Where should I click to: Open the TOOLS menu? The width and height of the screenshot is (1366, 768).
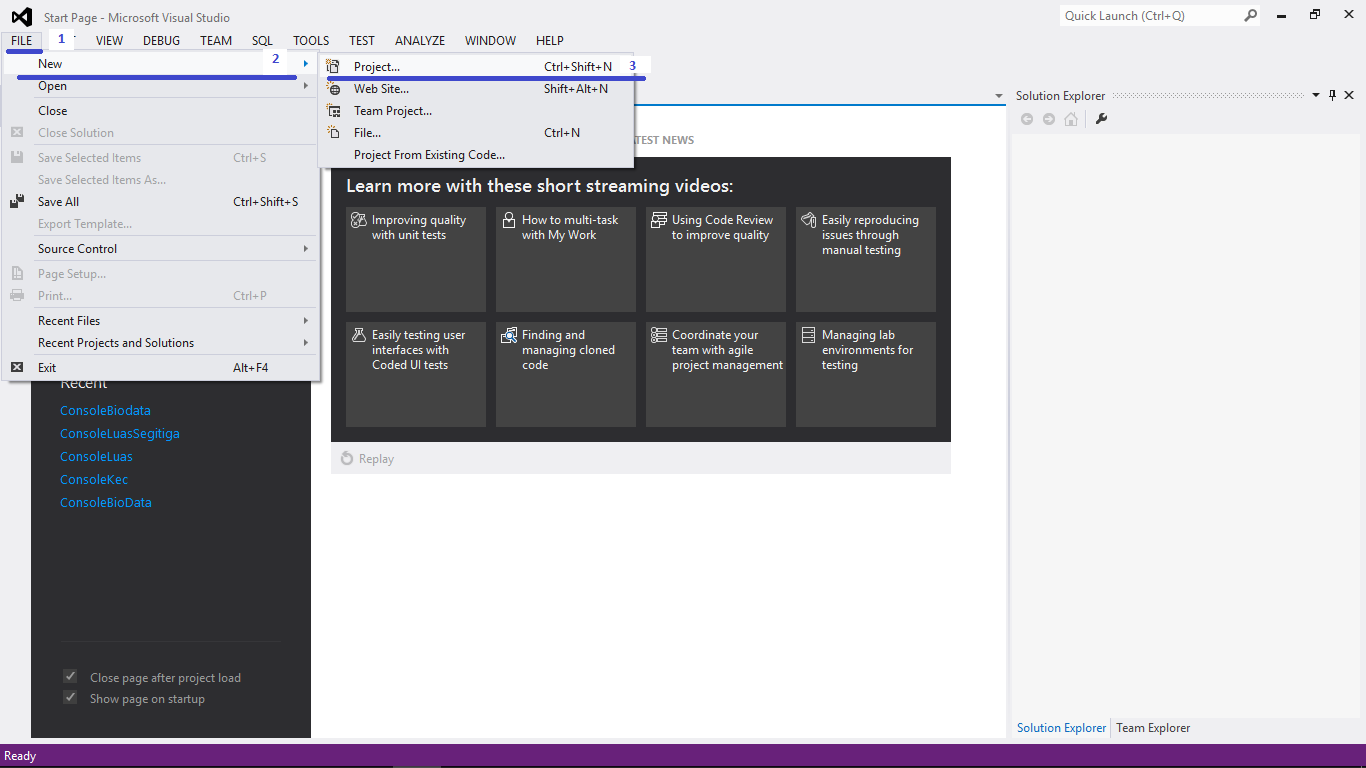[x=310, y=40]
